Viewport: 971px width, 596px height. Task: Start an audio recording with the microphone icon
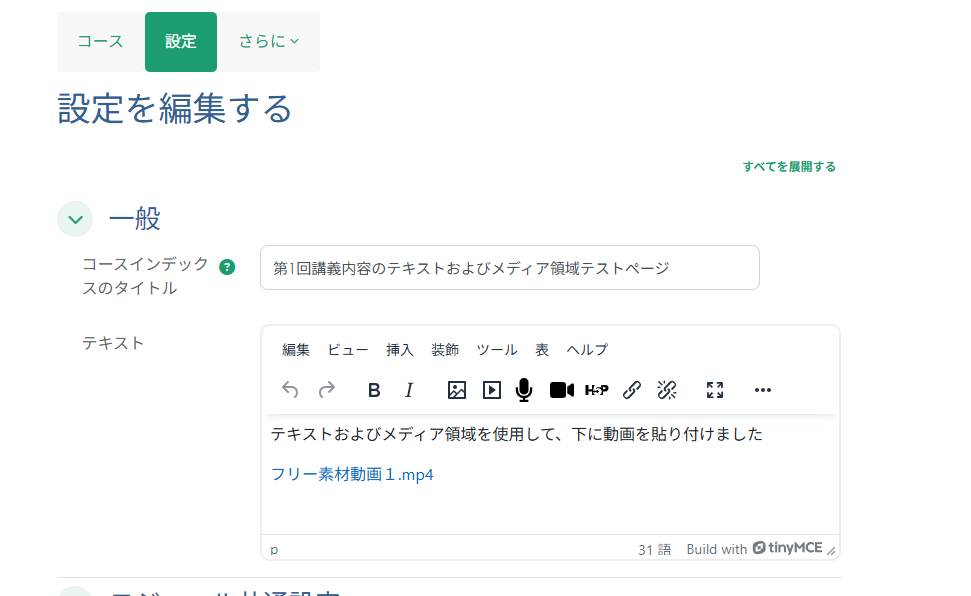coord(525,390)
